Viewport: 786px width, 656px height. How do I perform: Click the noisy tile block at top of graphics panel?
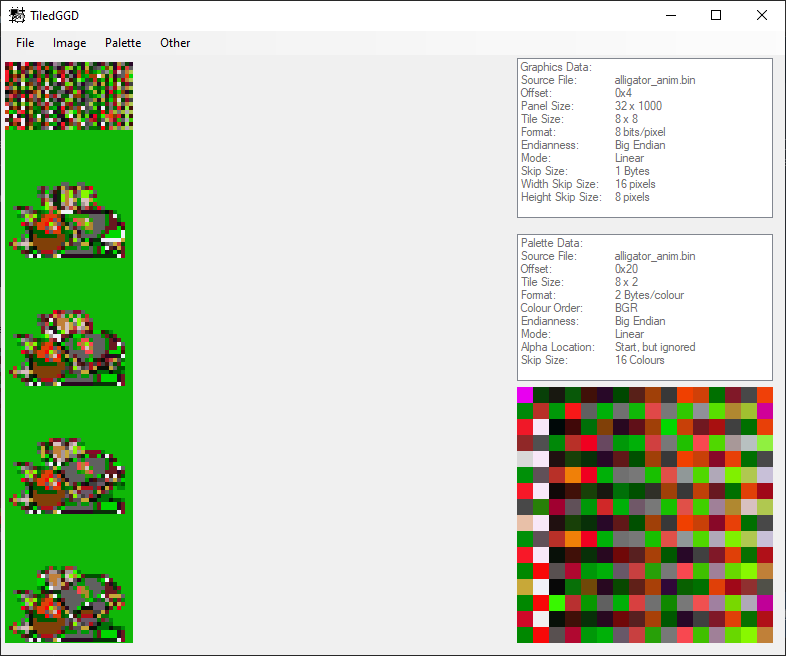tap(69, 96)
